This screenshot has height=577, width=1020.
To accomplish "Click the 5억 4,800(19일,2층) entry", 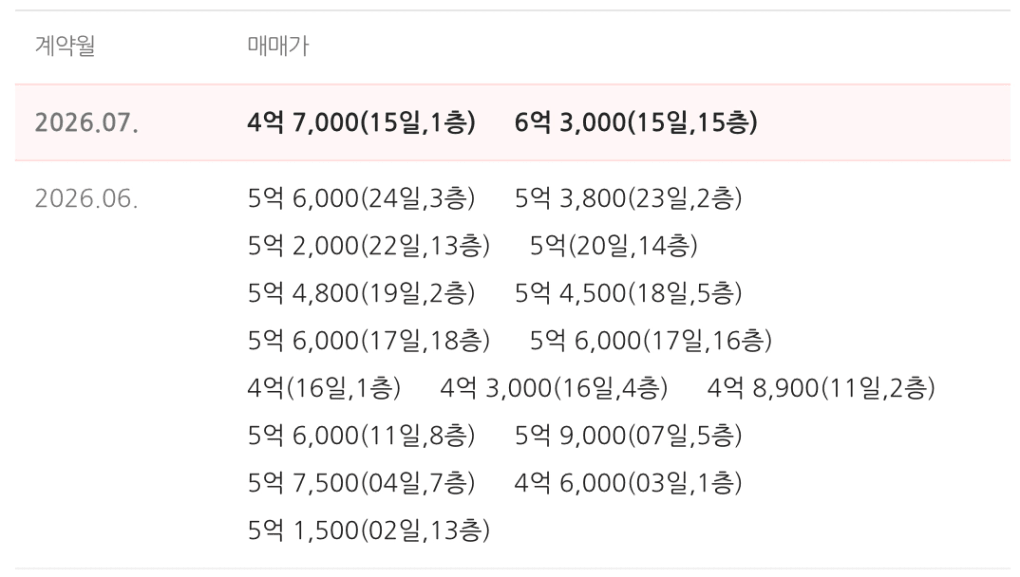I will 362,293.
